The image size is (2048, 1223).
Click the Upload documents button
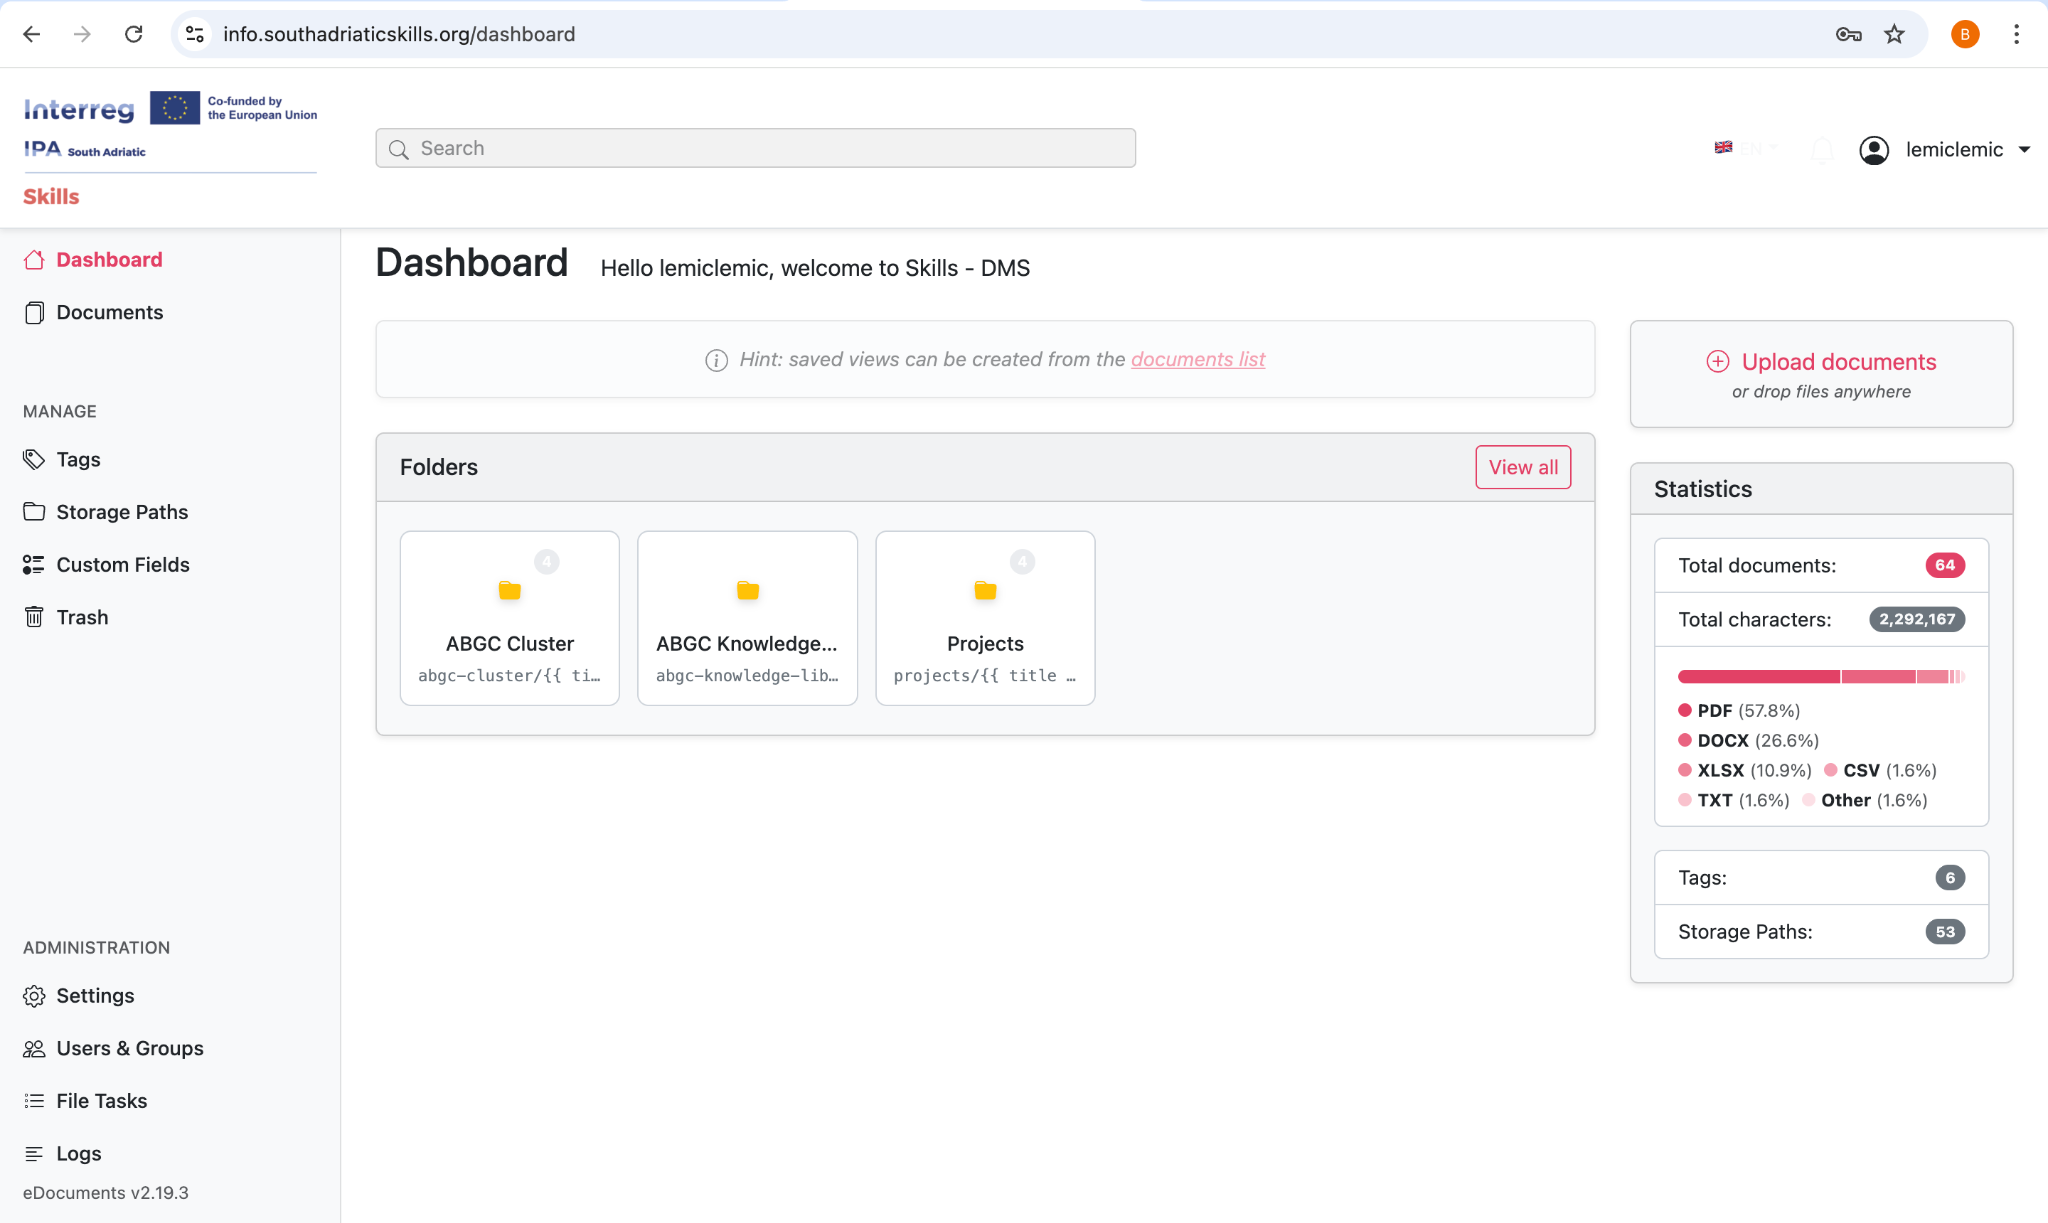pyautogui.click(x=1822, y=361)
